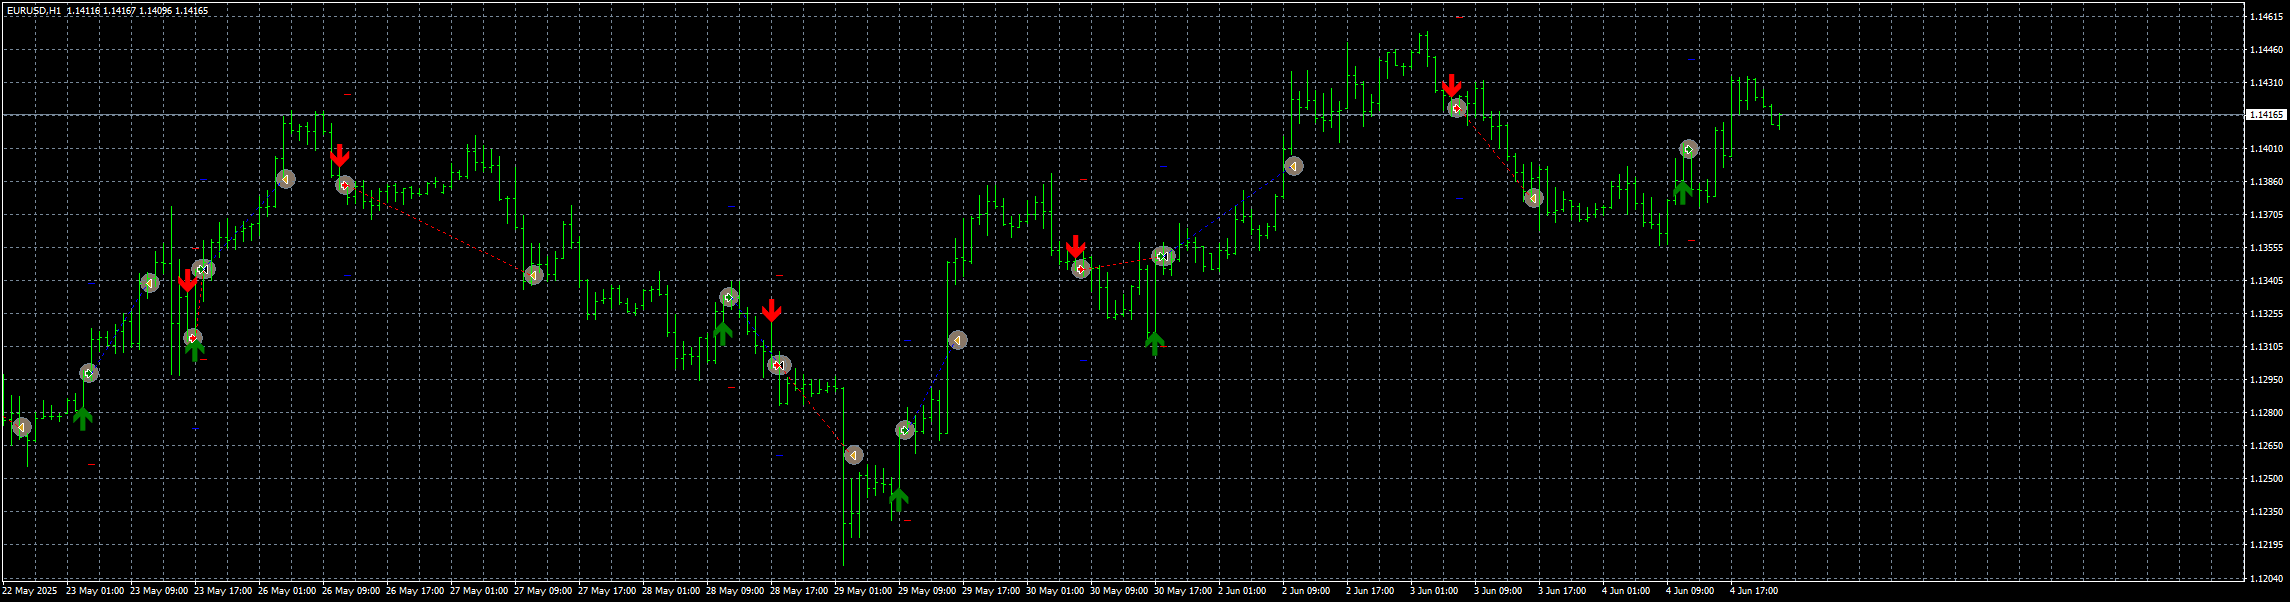This screenshot has height=602, width=2290.
Task: Select the green buy arrow near 30 May 17:00
Action: 1155,344
